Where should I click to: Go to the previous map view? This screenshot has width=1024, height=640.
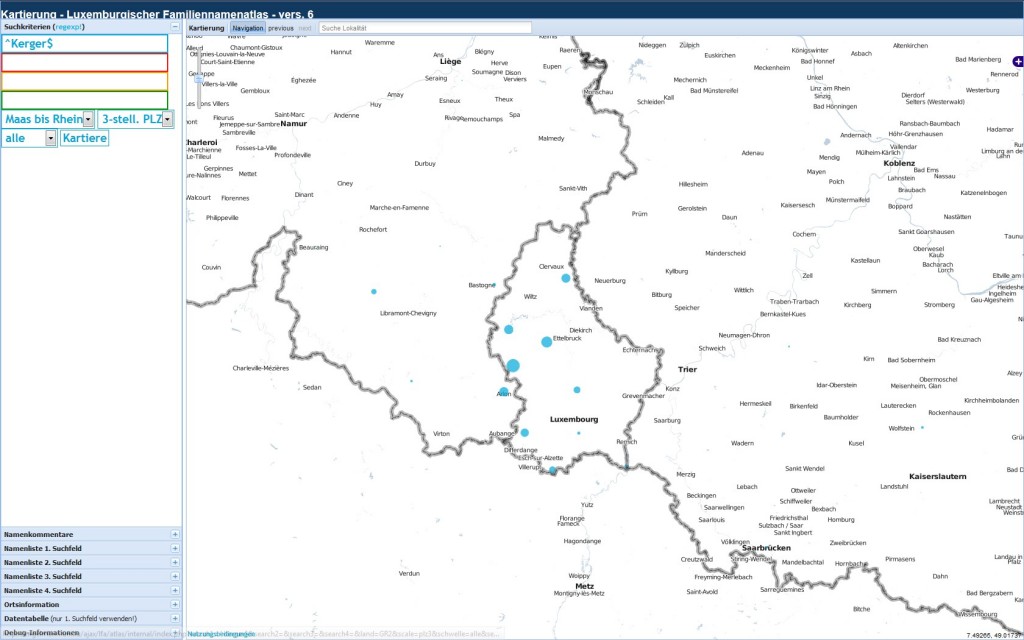pyautogui.click(x=281, y=28)
